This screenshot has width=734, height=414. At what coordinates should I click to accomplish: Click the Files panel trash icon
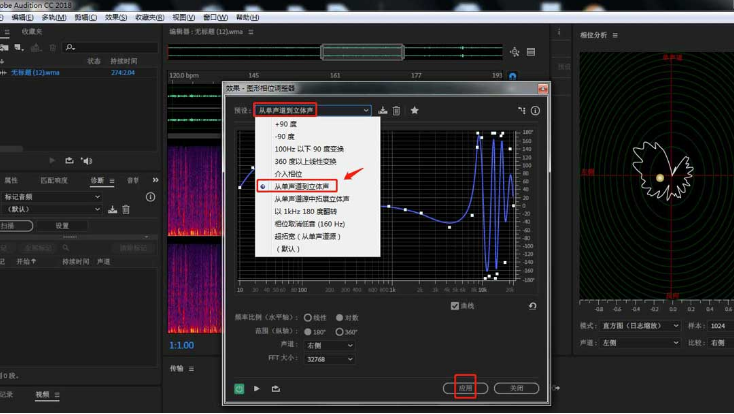tap(52, 48)
